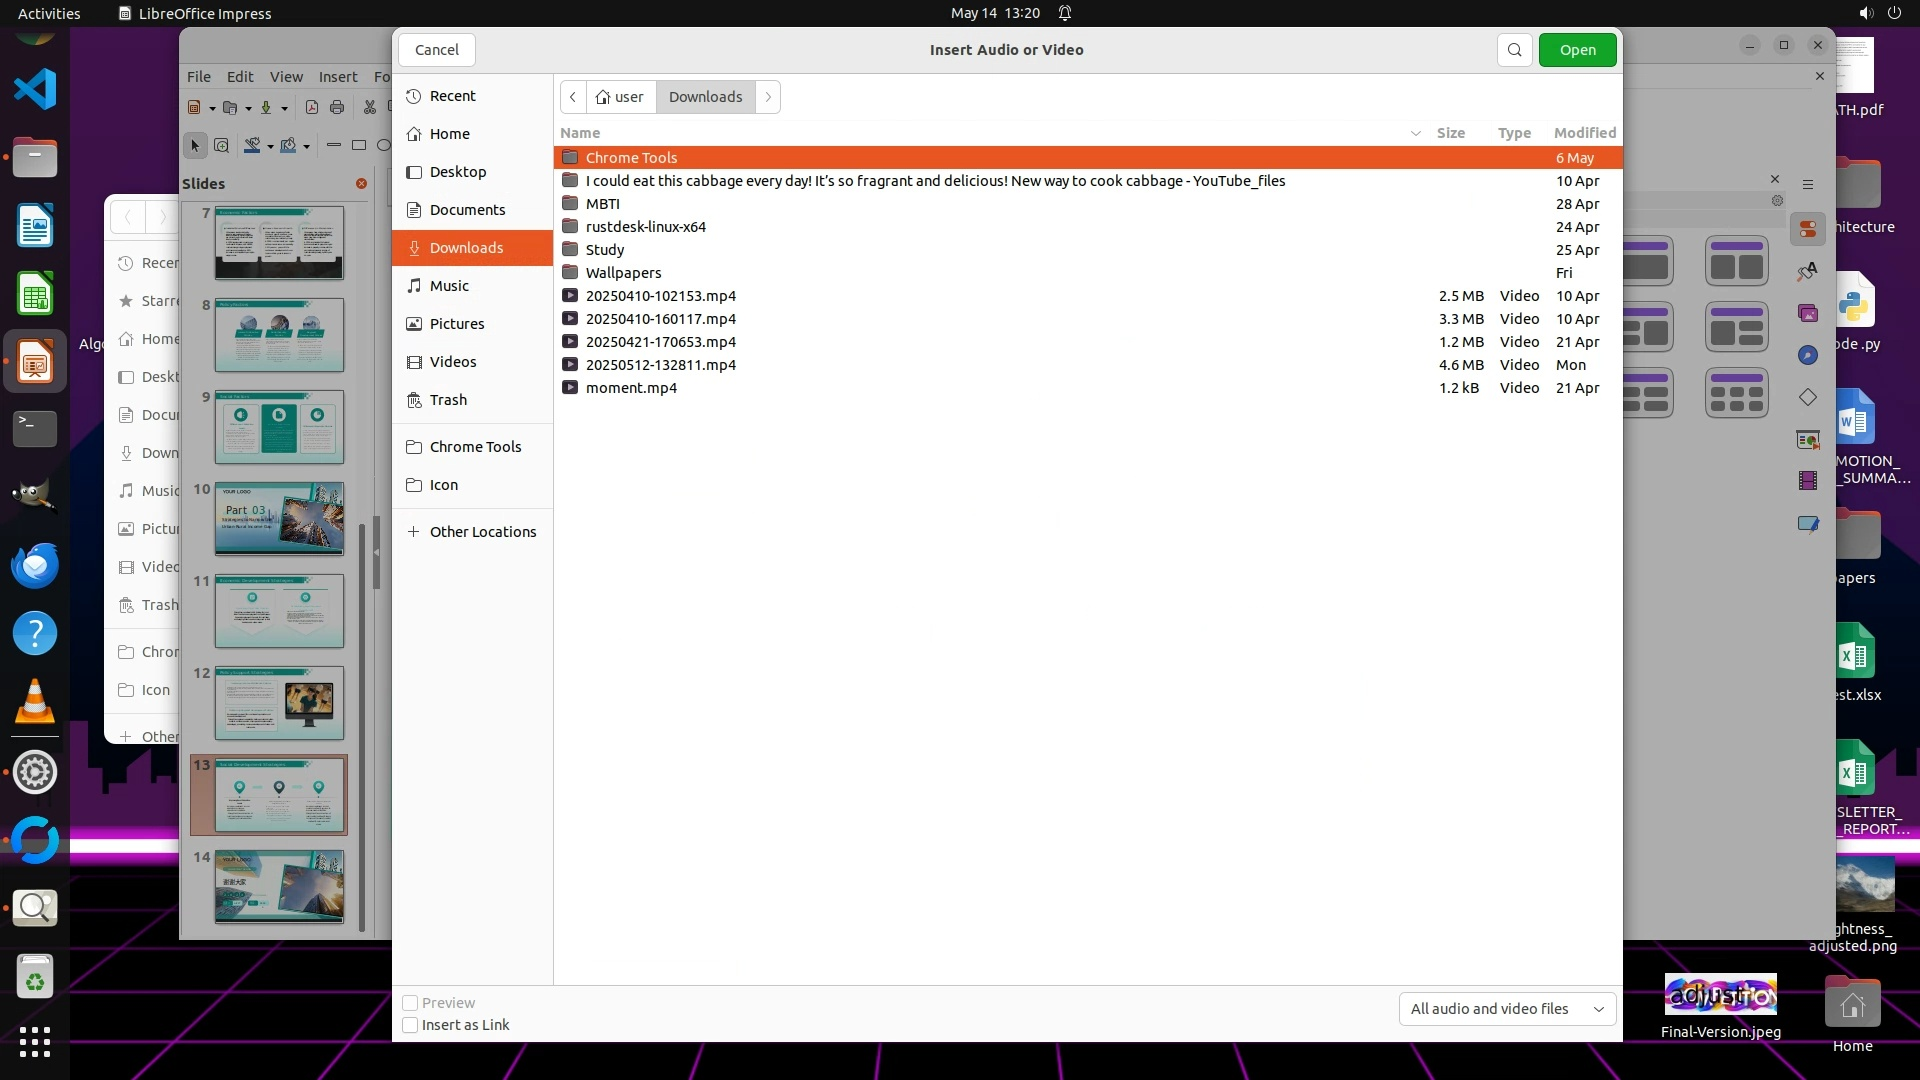Open the View menu in Impress
This screenshot has height=1080, width=1920.
click(x=285, y=77)
